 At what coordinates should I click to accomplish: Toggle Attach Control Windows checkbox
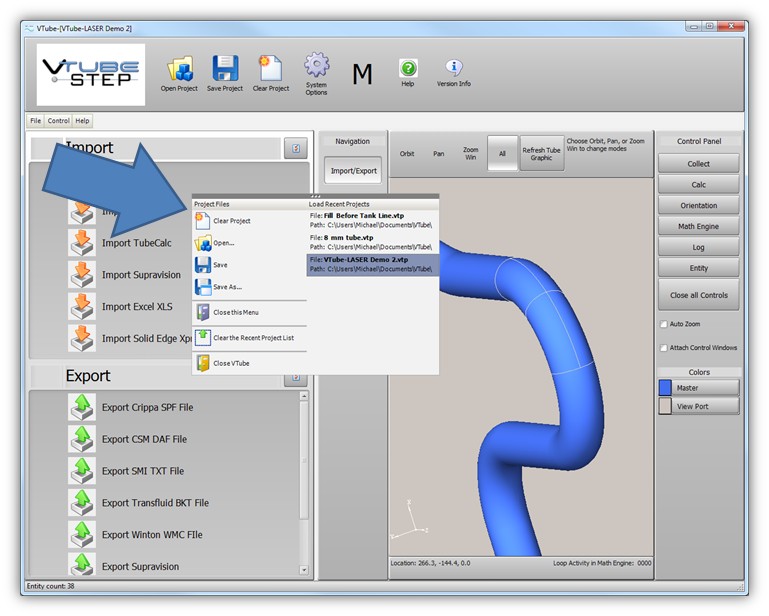pyautogui.click(x=663, y=348)
